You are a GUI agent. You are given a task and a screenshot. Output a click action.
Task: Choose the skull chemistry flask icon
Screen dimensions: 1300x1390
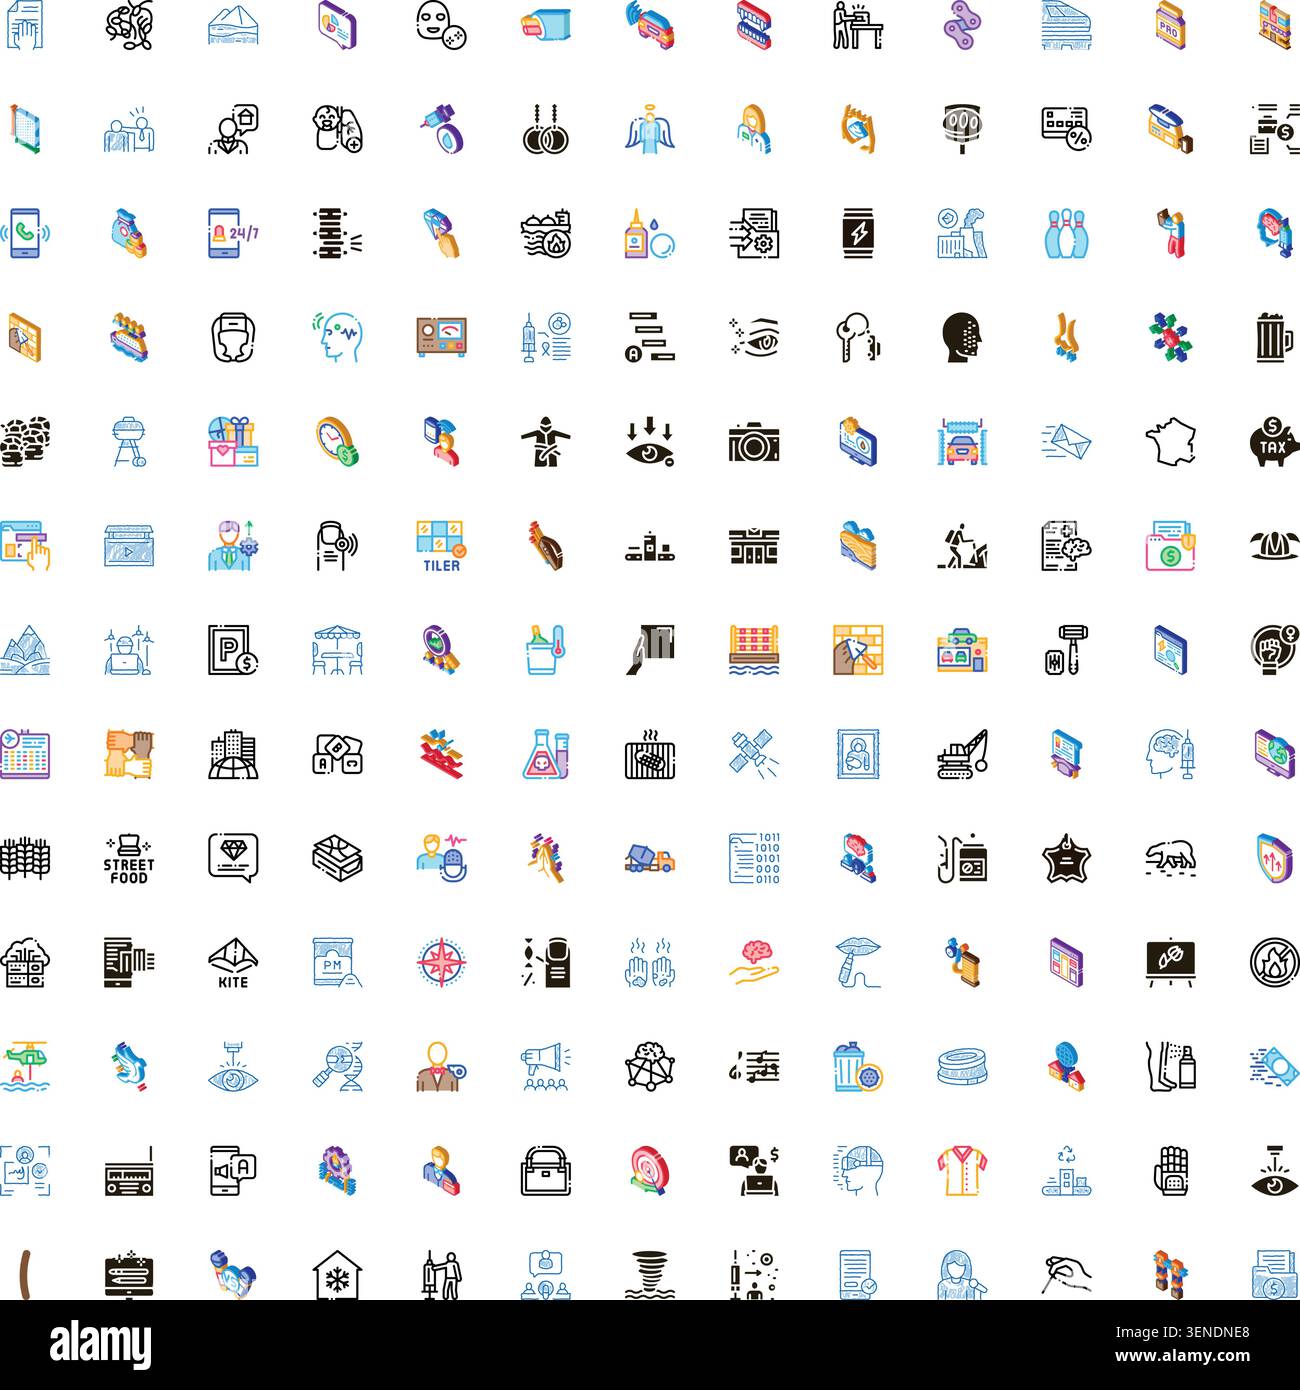(546, 754)
